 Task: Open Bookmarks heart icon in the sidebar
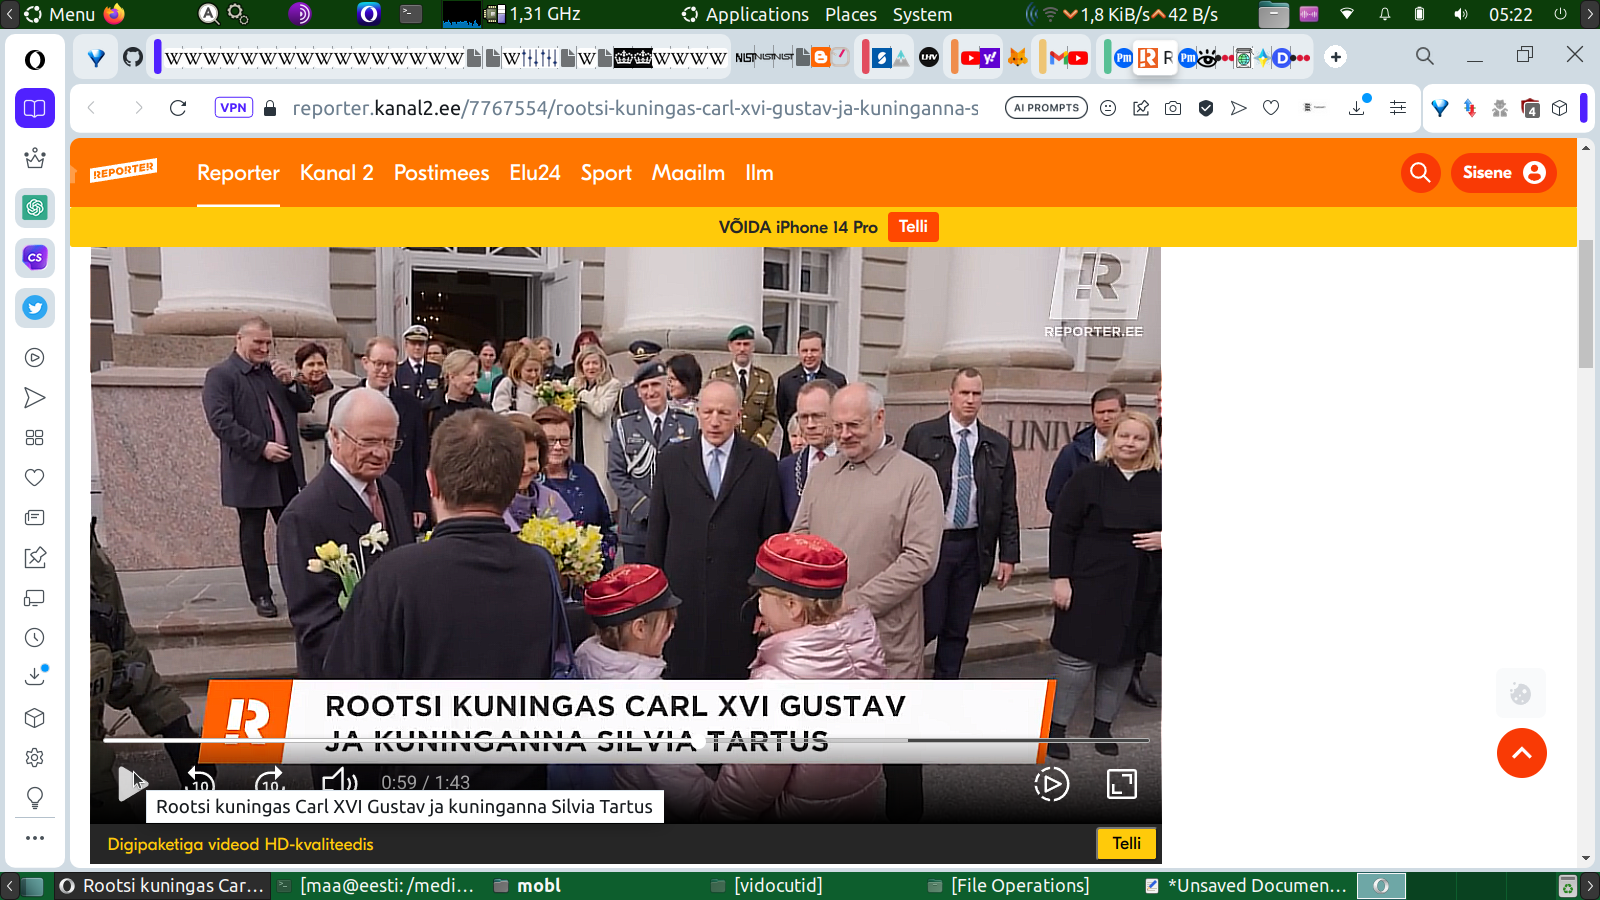point(35,478)
